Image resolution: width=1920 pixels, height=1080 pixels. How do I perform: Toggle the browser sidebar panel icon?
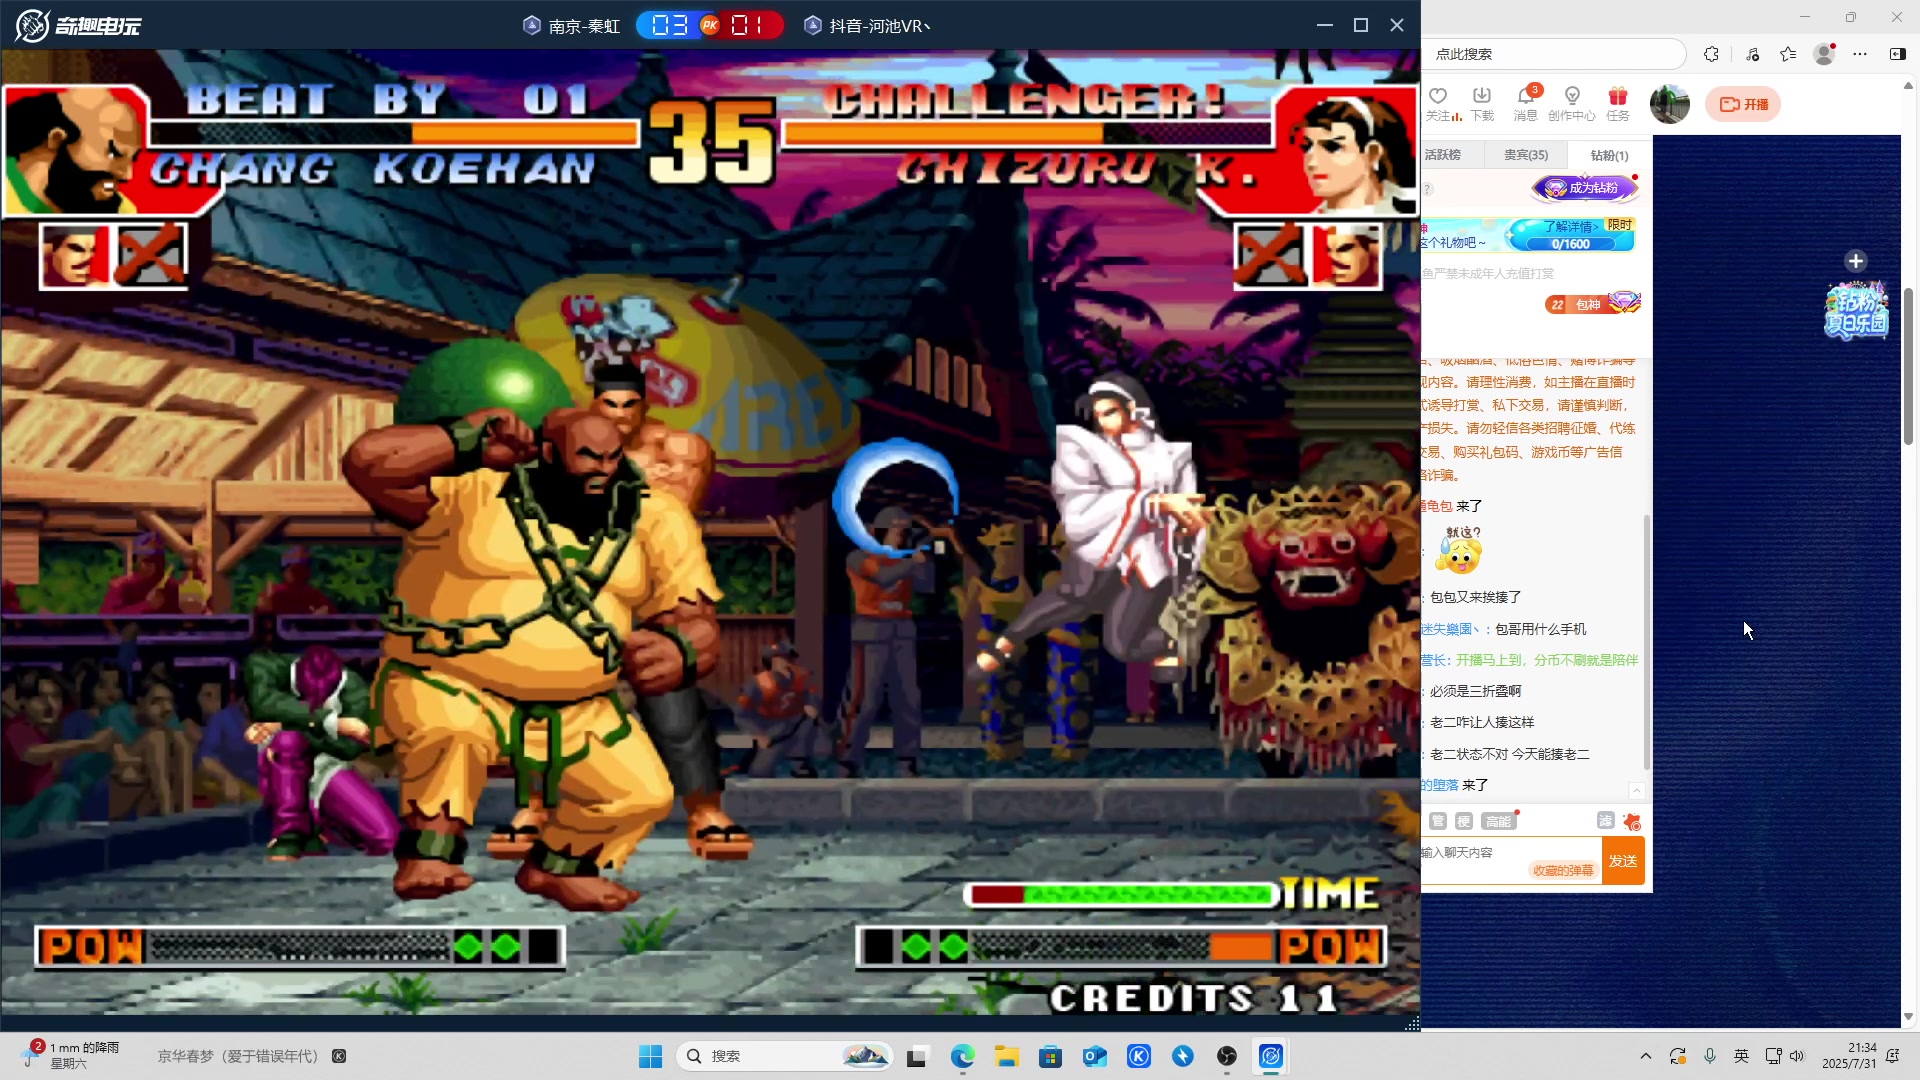click(x=1897, y=54)
